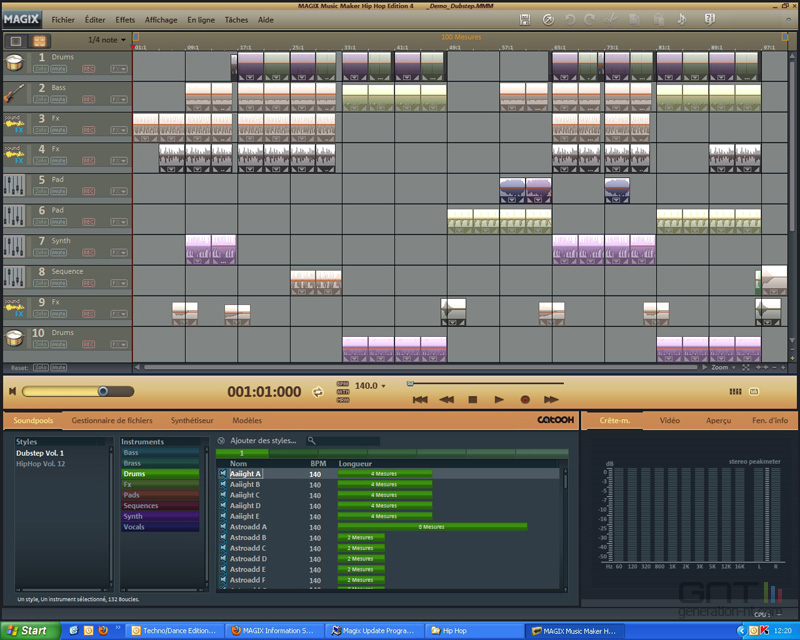The width and height of the screenshot is (800, 640).
Task: Click the red Record button in transport
Action: pyautogui.click(x=525, y=400)
